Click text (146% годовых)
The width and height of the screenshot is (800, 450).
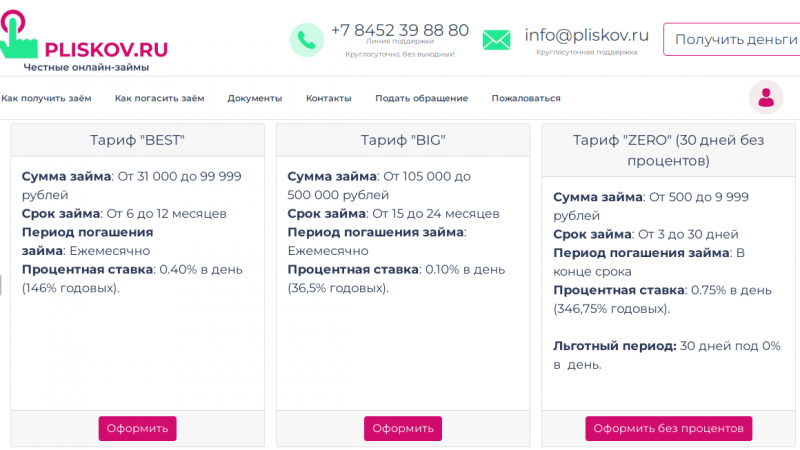(x=70, y=288)
